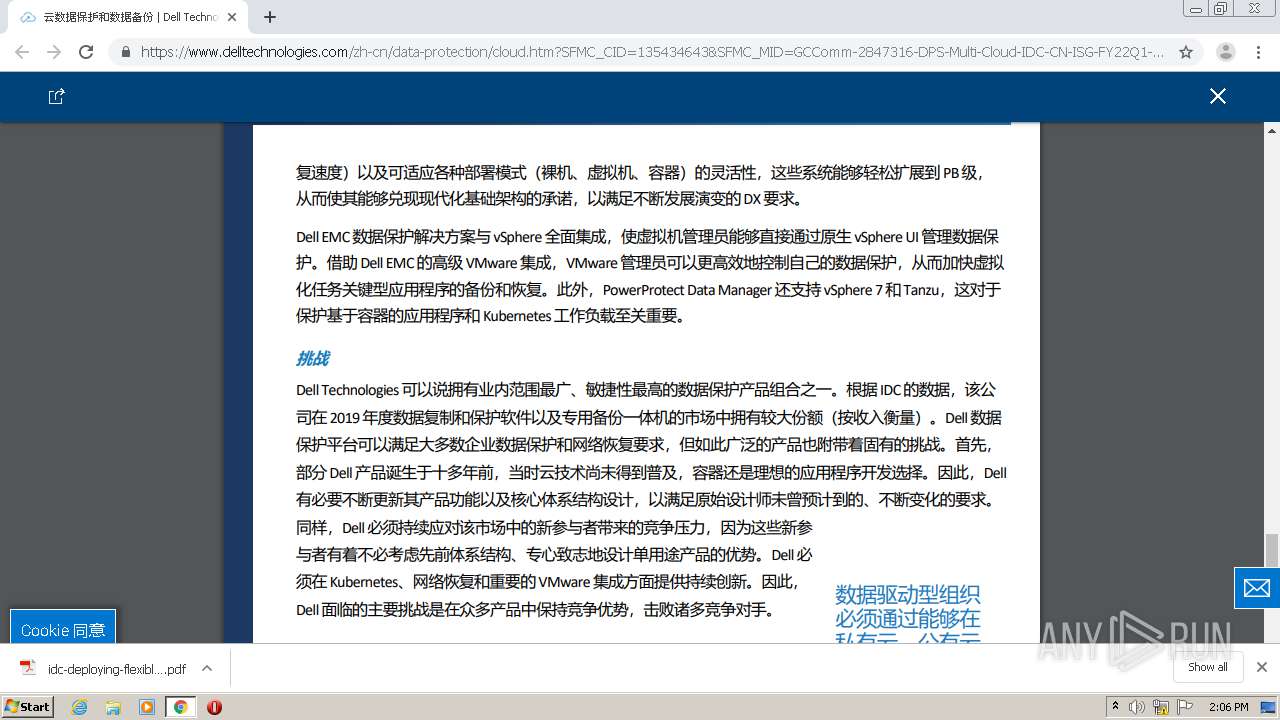Bookmark this page with the star
Screen dimensions: 1280x720
(1186, 52)
